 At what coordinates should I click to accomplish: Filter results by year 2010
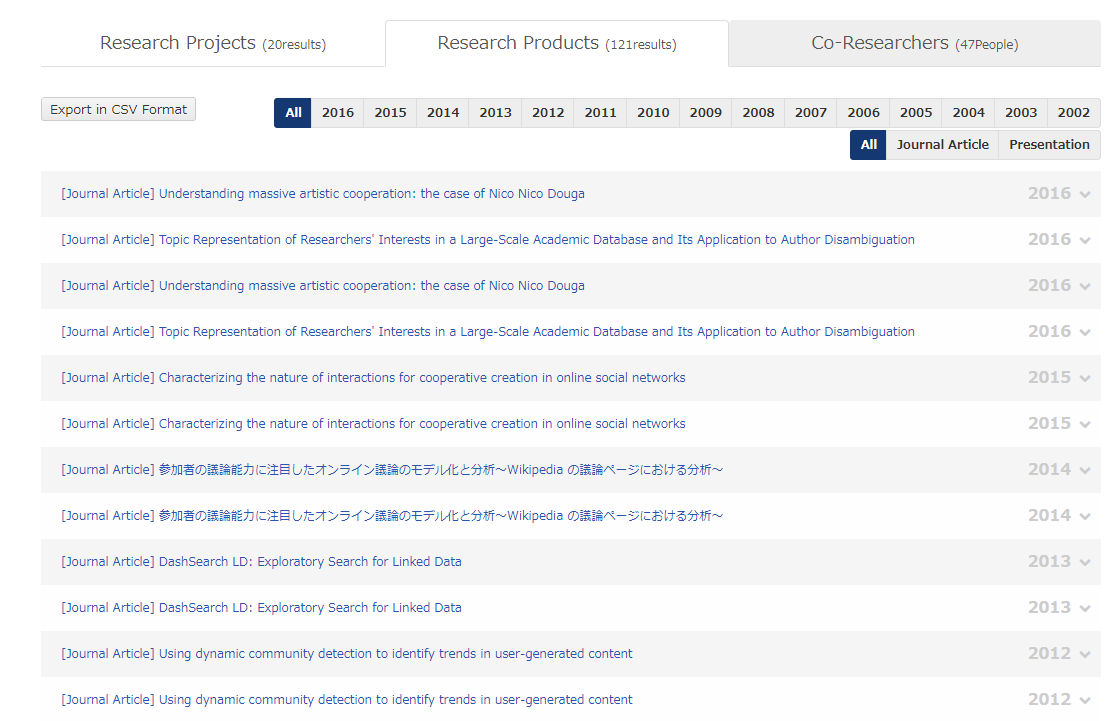click(653, 113)
